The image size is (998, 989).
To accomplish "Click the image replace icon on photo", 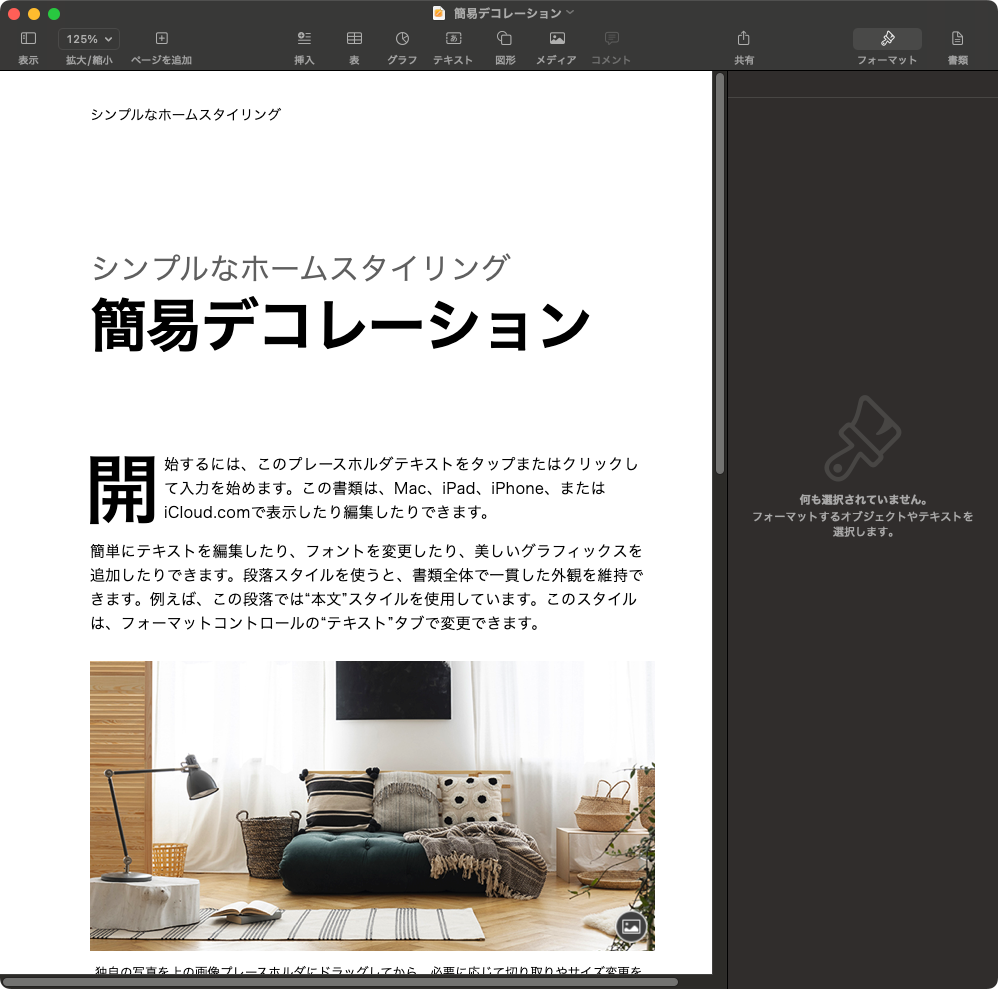I will click(630, 926).
